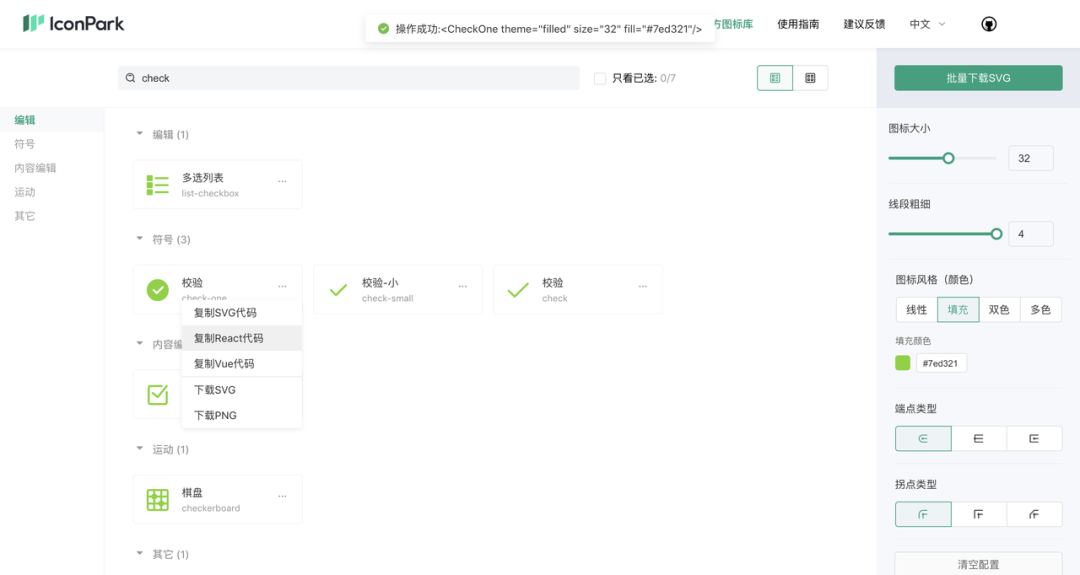Select the 填充 filled icon style
Image resolution: width=1080 pixels, height=575 pixels.
pos(958,310)
